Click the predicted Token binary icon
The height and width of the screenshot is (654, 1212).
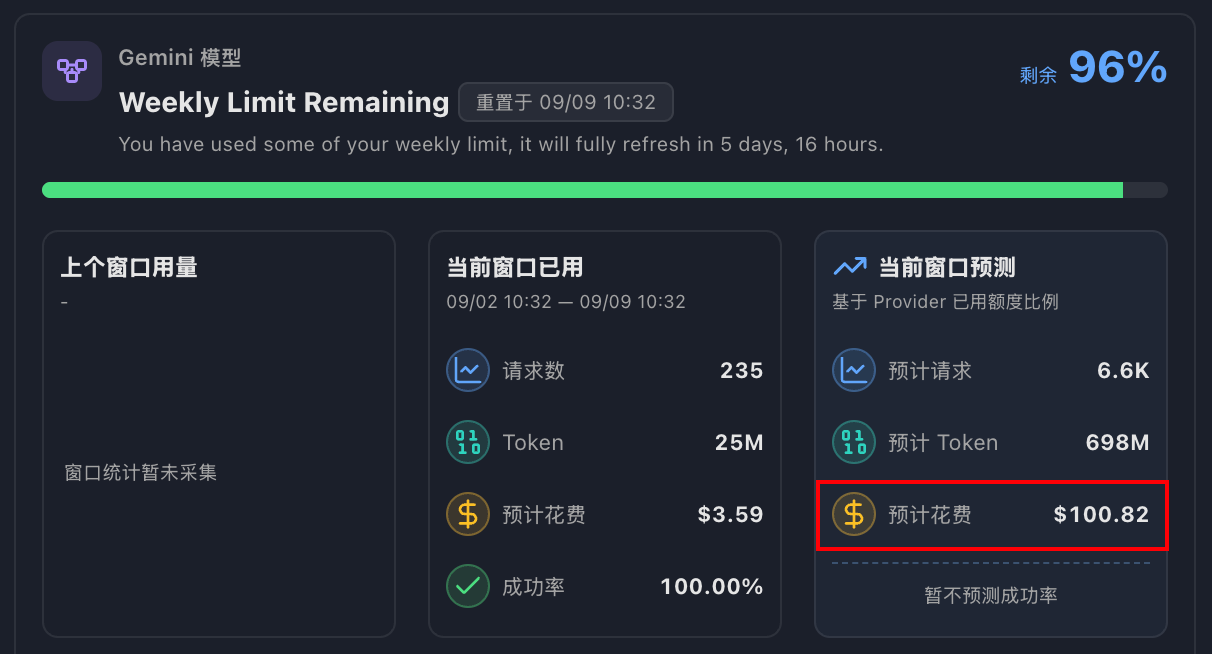[x=853, y=443]
